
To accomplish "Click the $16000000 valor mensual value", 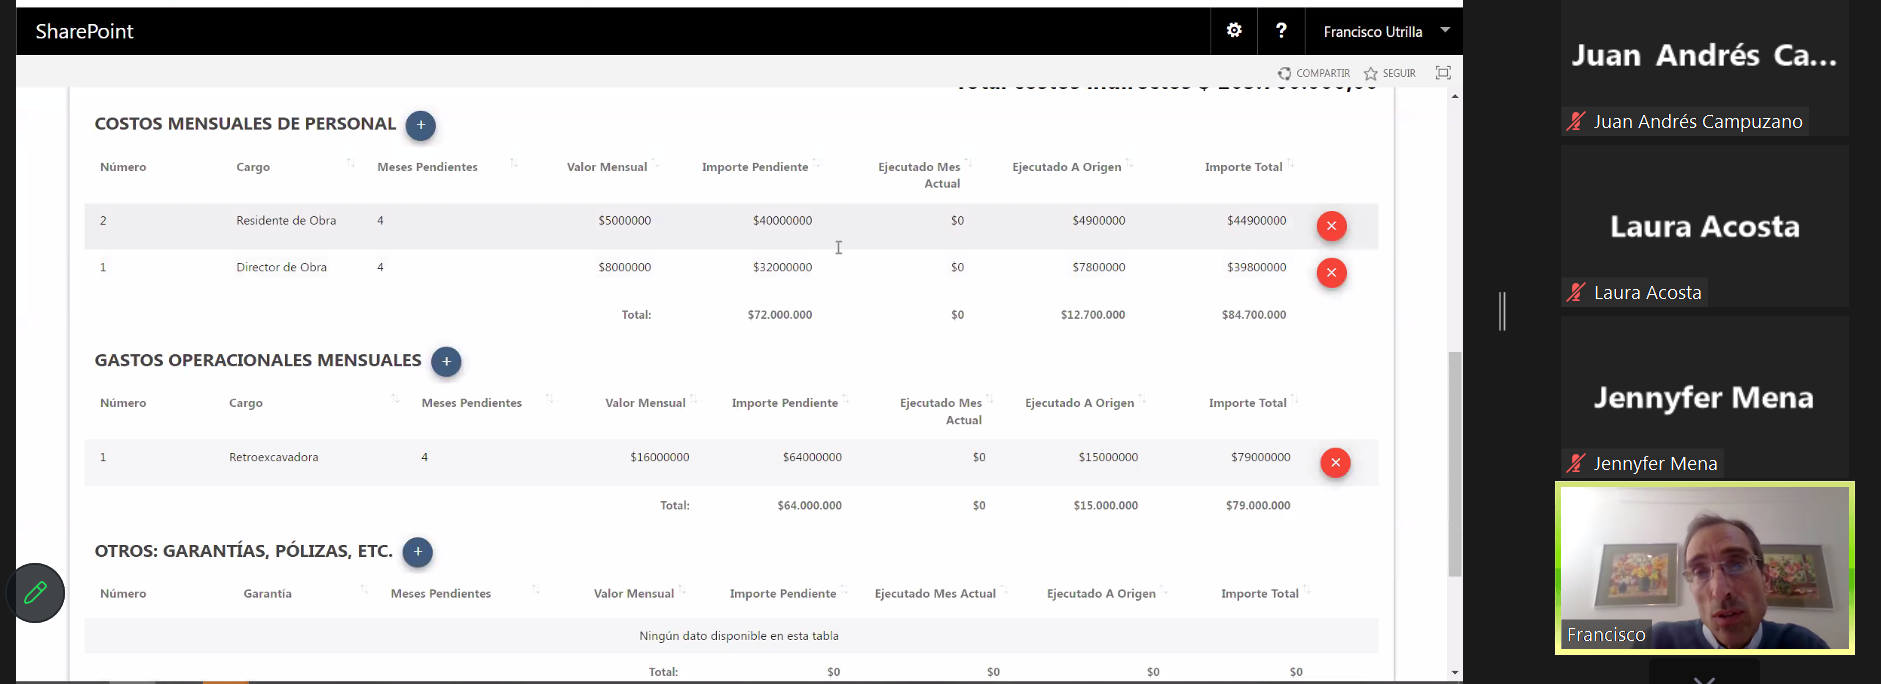I will [660, 457].
